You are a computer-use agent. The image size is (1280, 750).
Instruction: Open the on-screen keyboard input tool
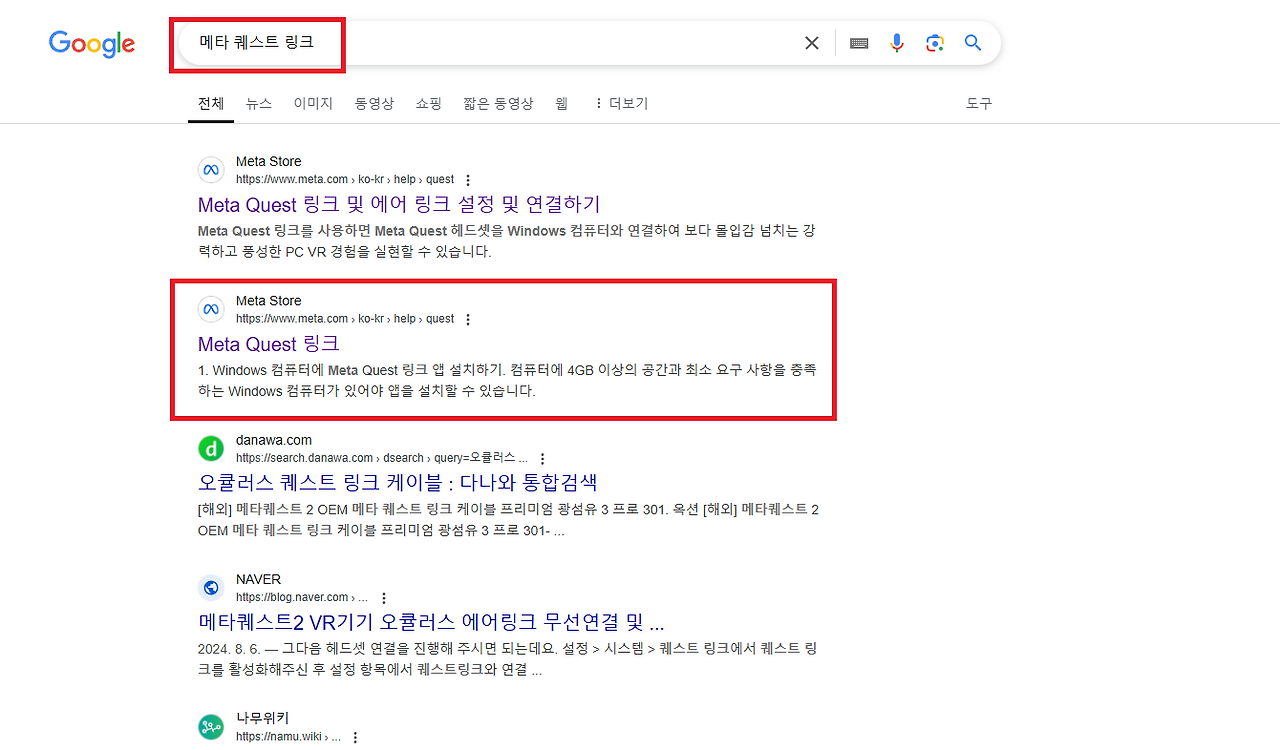[859, 43]
